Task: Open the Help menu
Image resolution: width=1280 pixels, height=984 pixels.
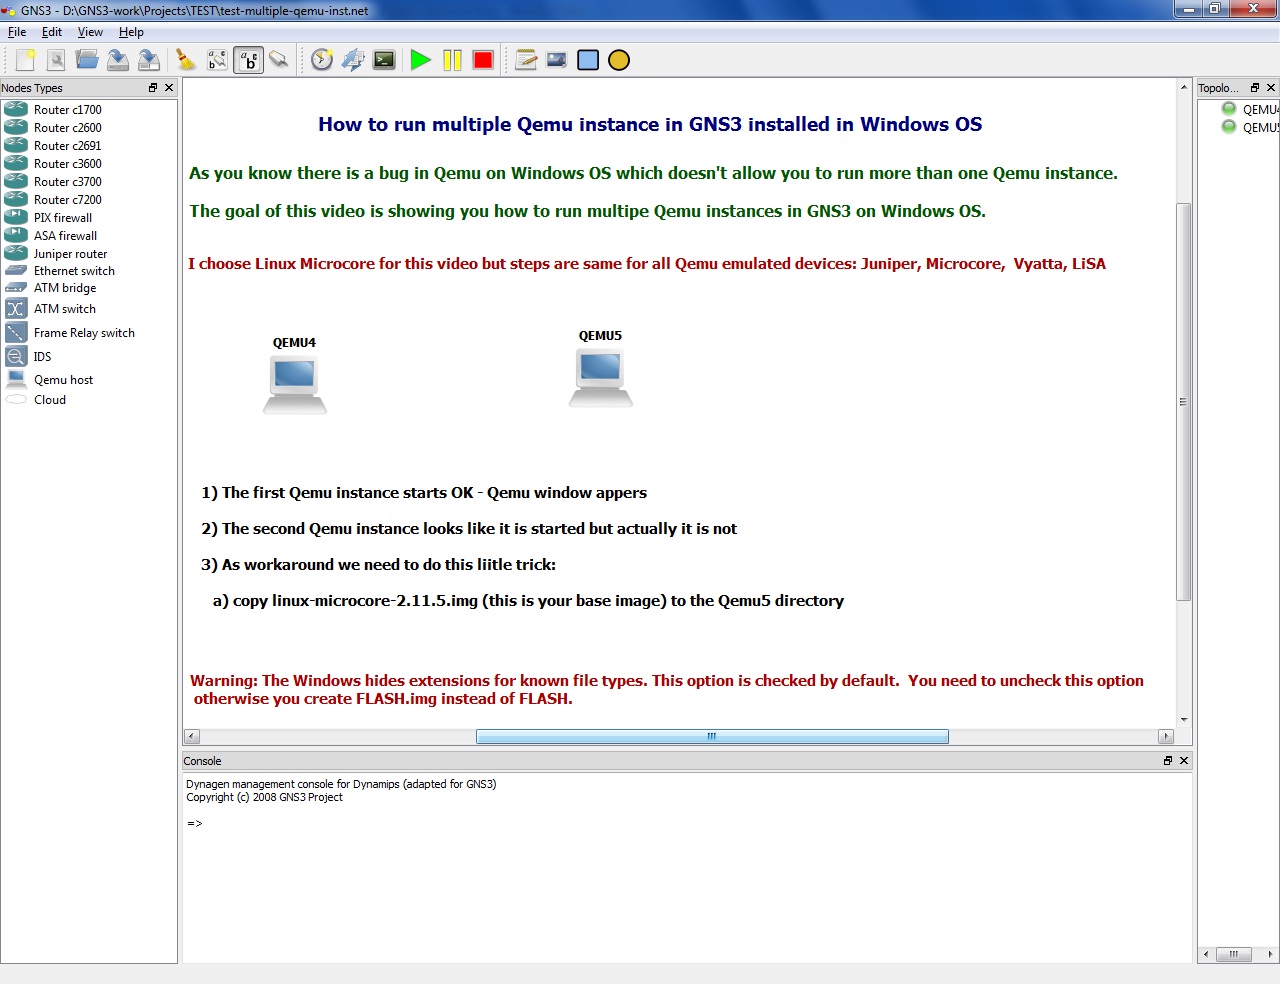Action: (x=131, y=32)
